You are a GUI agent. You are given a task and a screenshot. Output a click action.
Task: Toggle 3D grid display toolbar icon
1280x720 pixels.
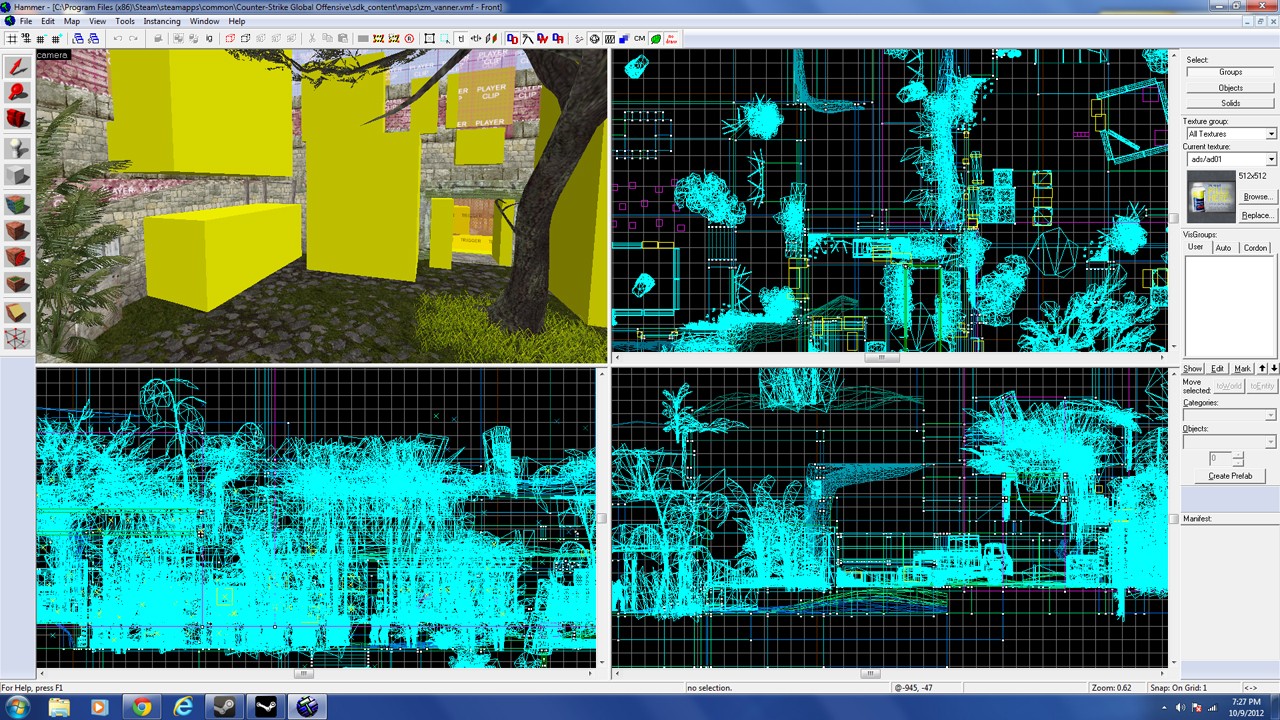27,39
